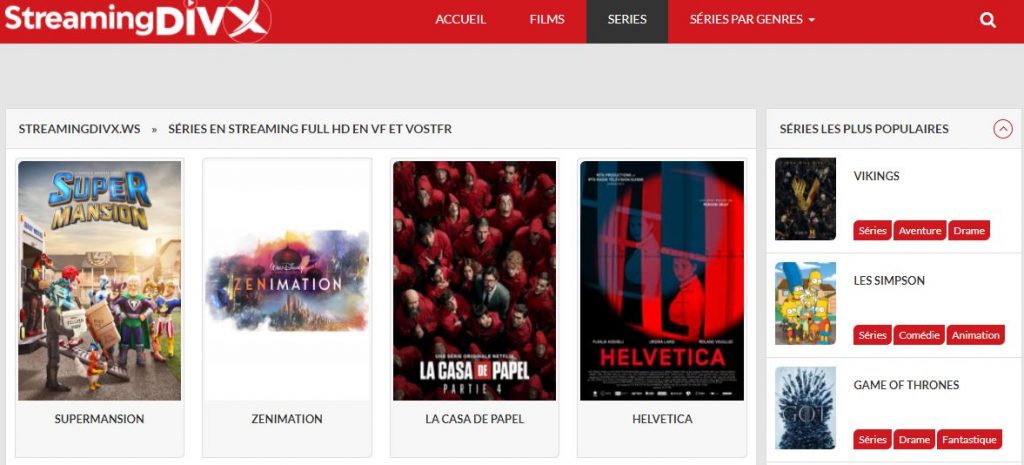
Task: Open the Films menu item
Action: 547,20
